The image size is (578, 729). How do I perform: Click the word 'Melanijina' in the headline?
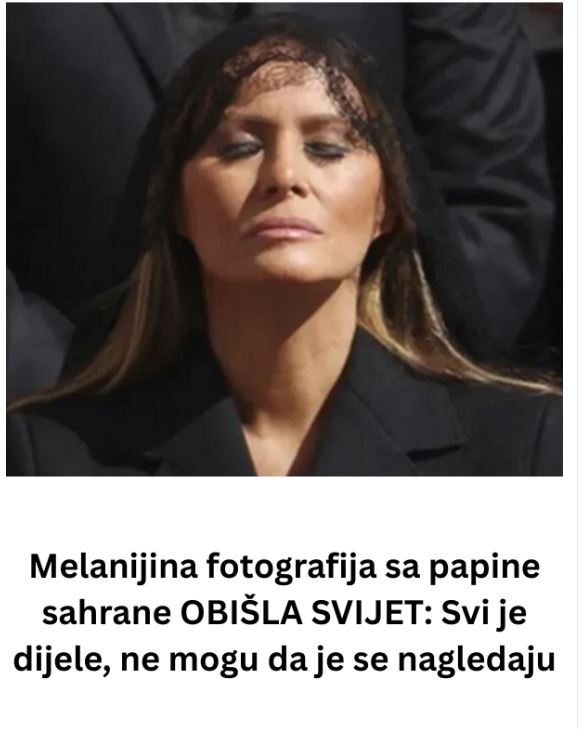click(114, 567)
